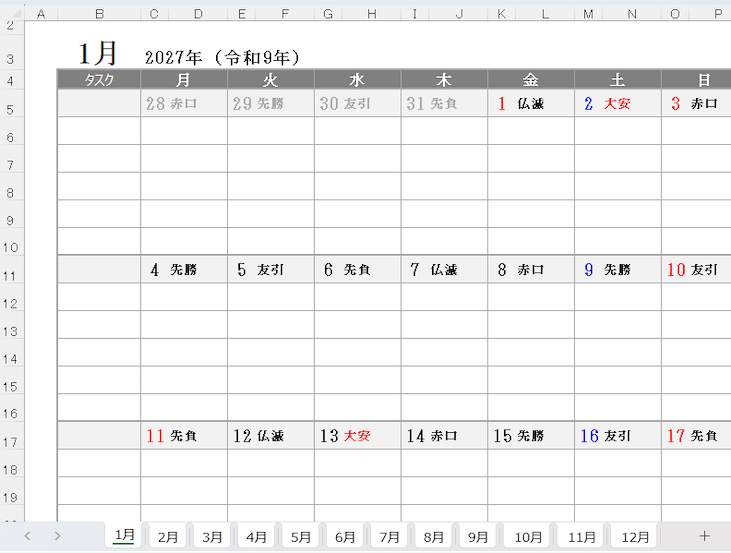Select the date cell 17 先負

696,435
